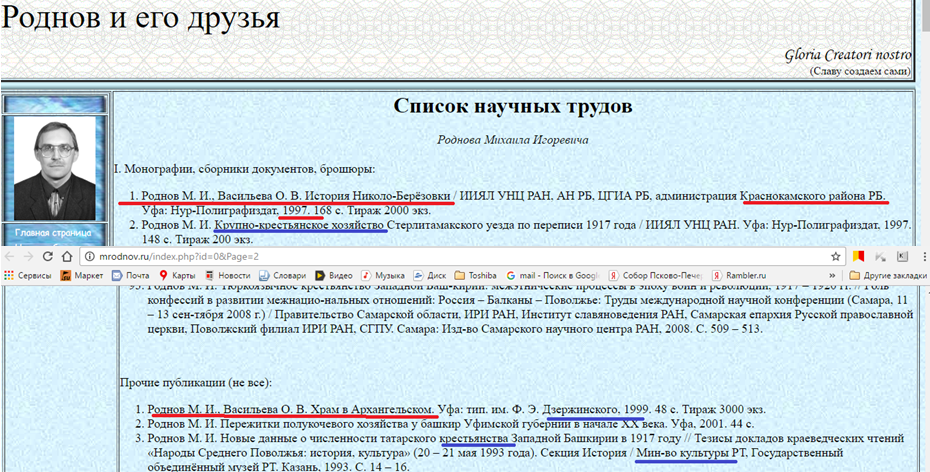930x472 pixels.
Task: Click the Новые данные о численности entry
Action: click(526, 453)
